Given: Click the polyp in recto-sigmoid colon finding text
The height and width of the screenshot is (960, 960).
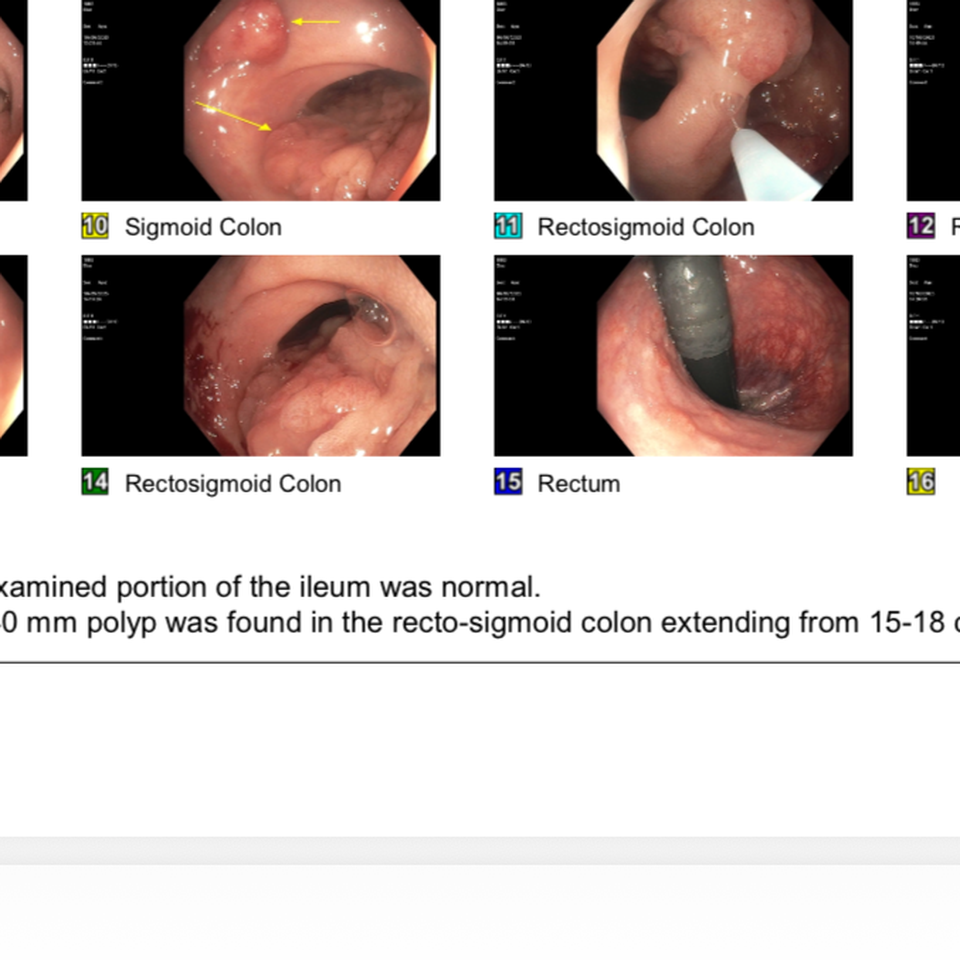Looking at the screenshot, I should [480, 623].
